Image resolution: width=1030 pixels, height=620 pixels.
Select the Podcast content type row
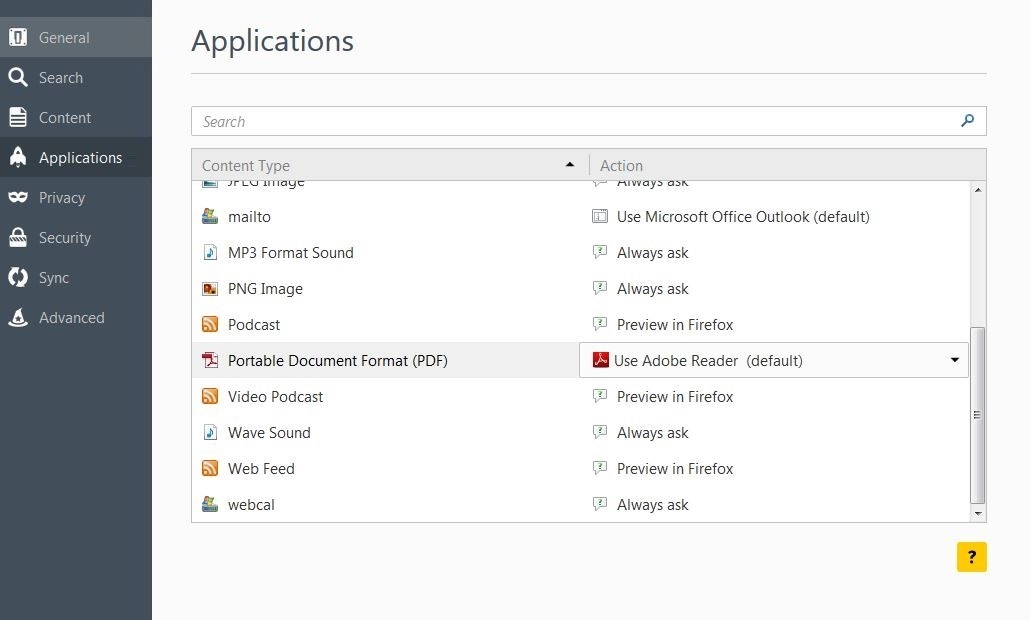click(x=581, y=324)
